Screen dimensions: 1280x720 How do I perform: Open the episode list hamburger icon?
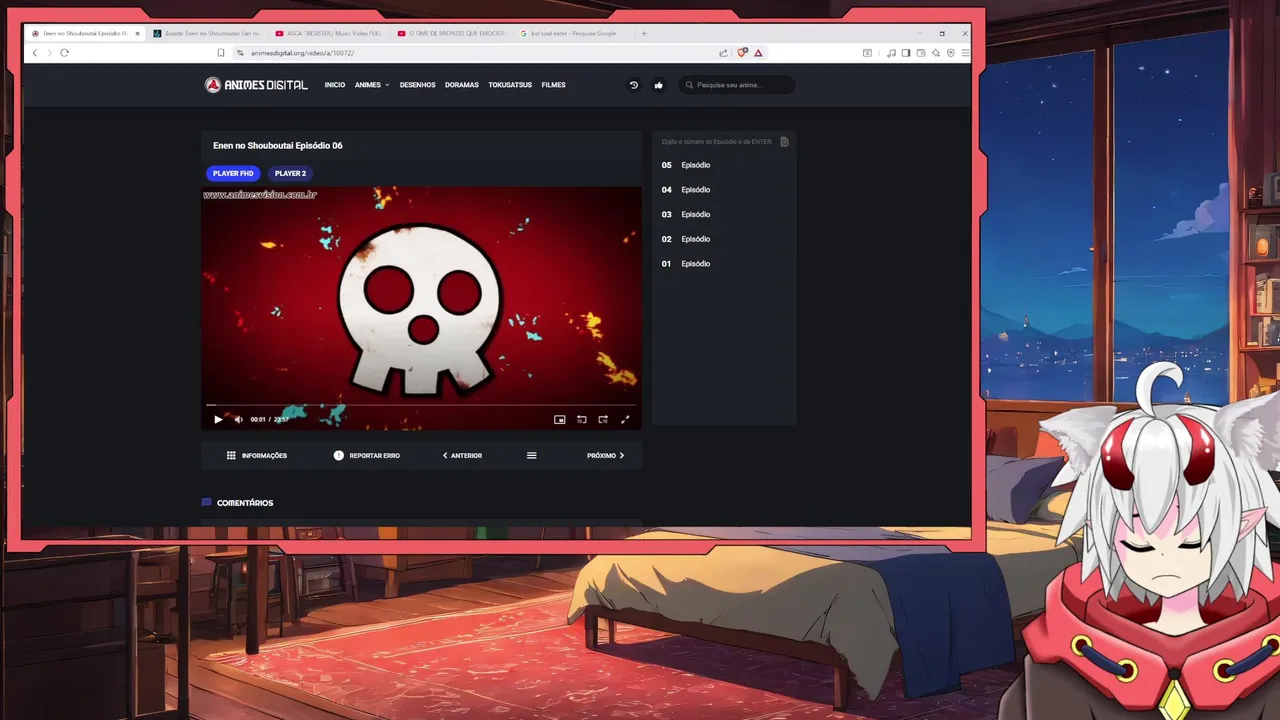[531, 455]
